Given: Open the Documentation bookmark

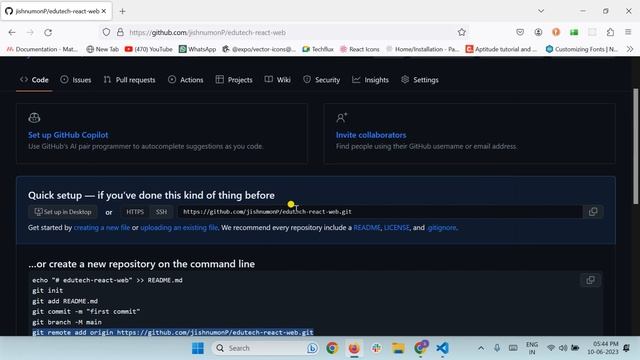Looking at the screenshot, I should [x=42, y=49].
